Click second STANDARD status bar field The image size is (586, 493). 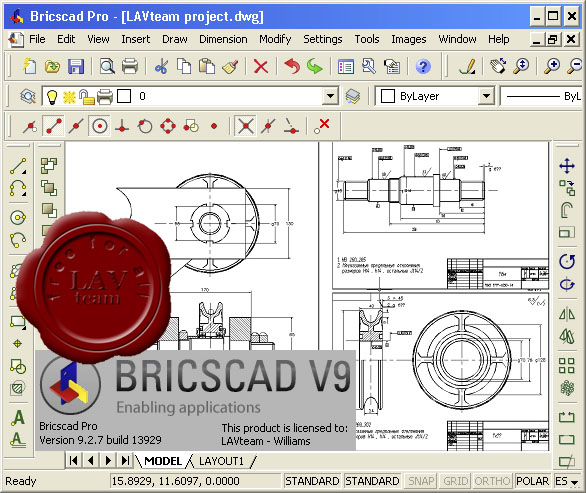tap(372, 481)
